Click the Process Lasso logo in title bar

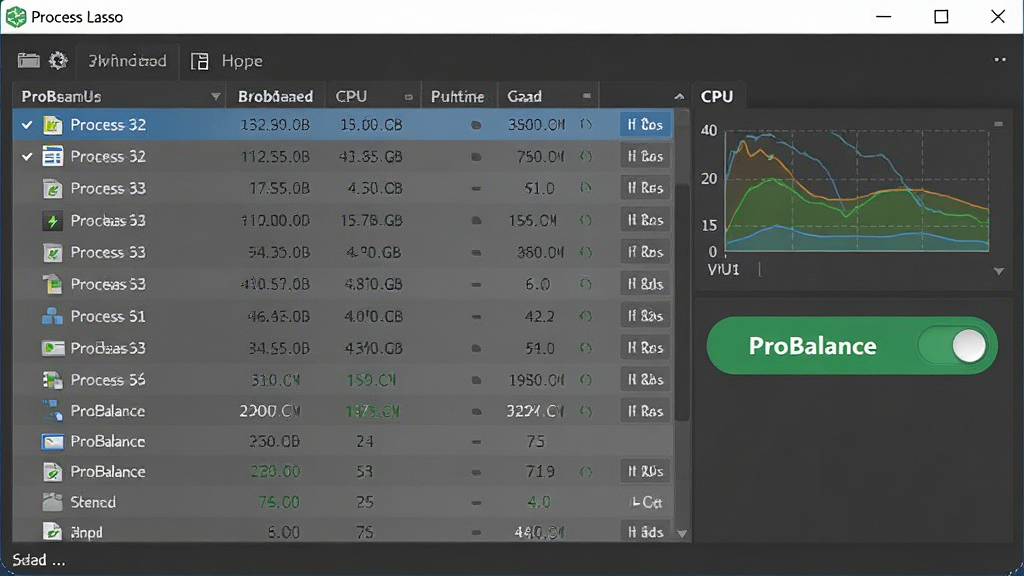(x=16, y=16)
